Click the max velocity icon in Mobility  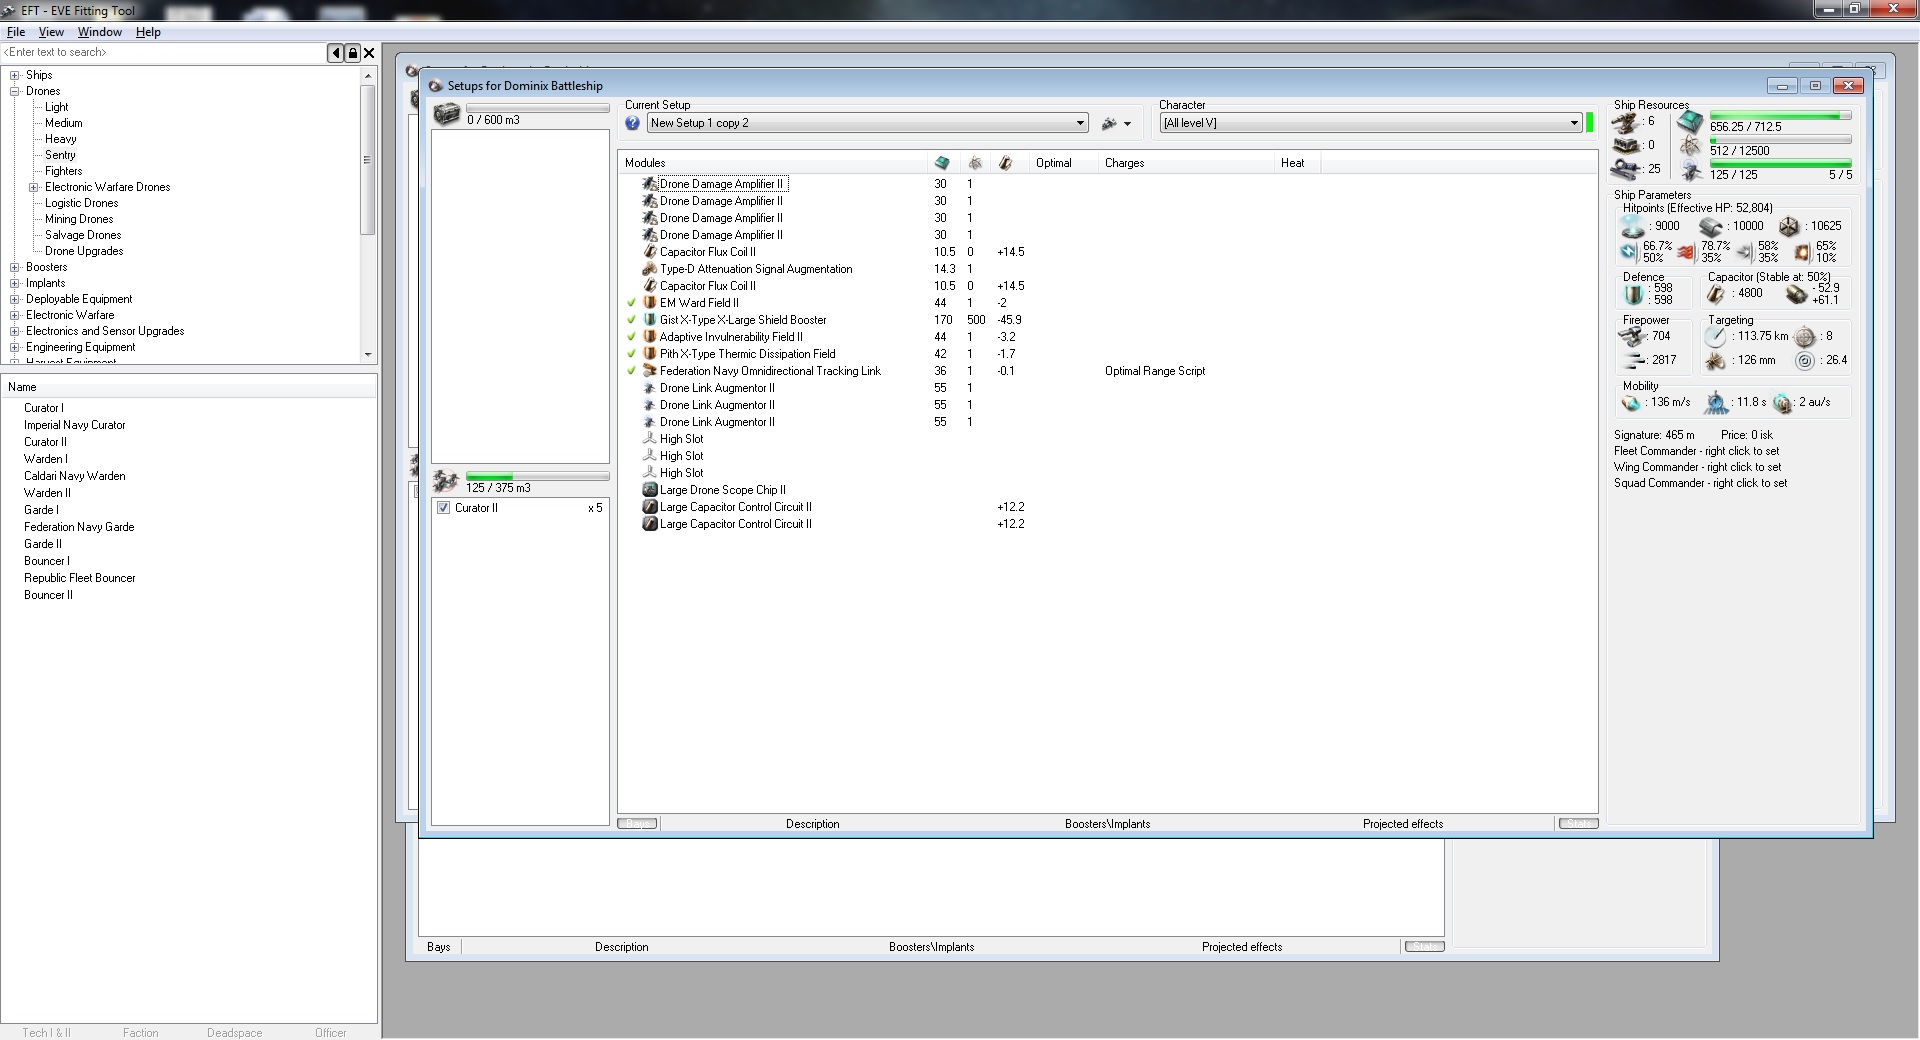[x=1631, y=402]
